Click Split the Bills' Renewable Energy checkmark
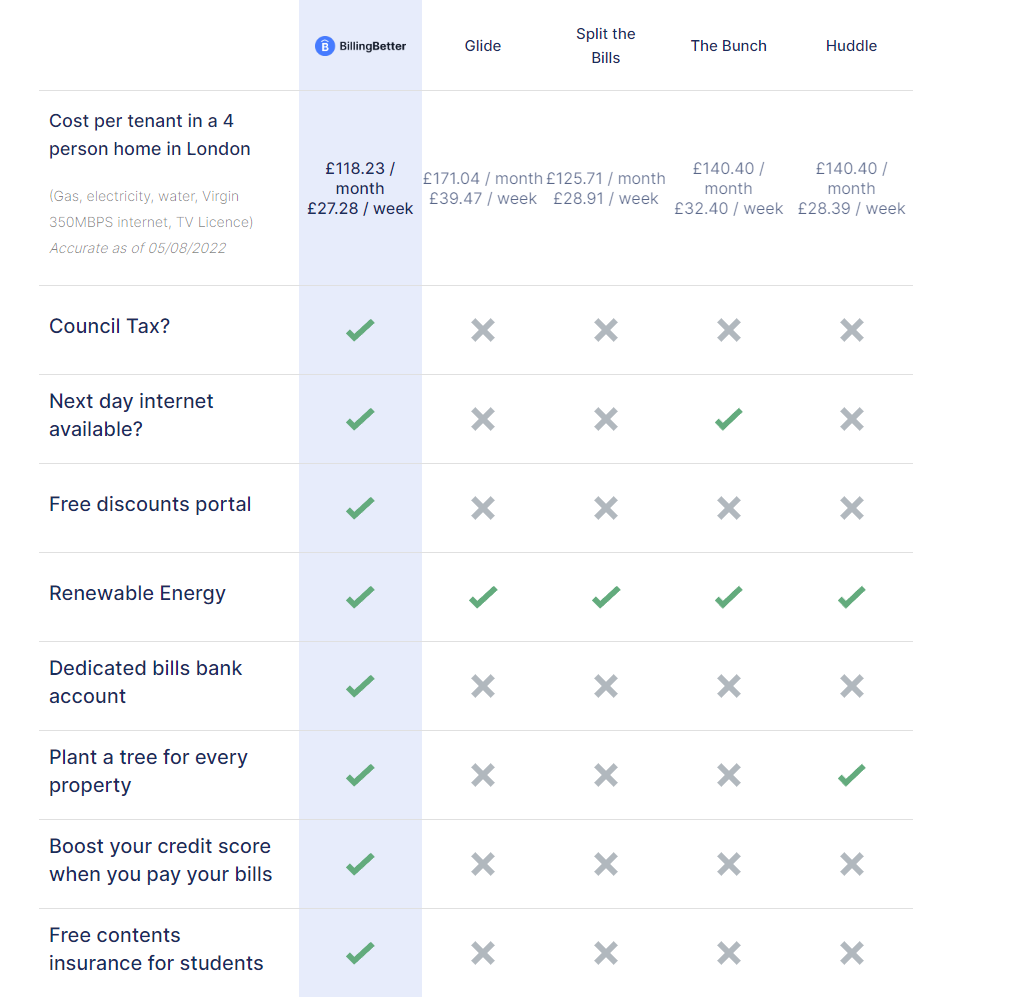Image resolution: width=1021 pixels, height=997 pixels. point(606,597)
